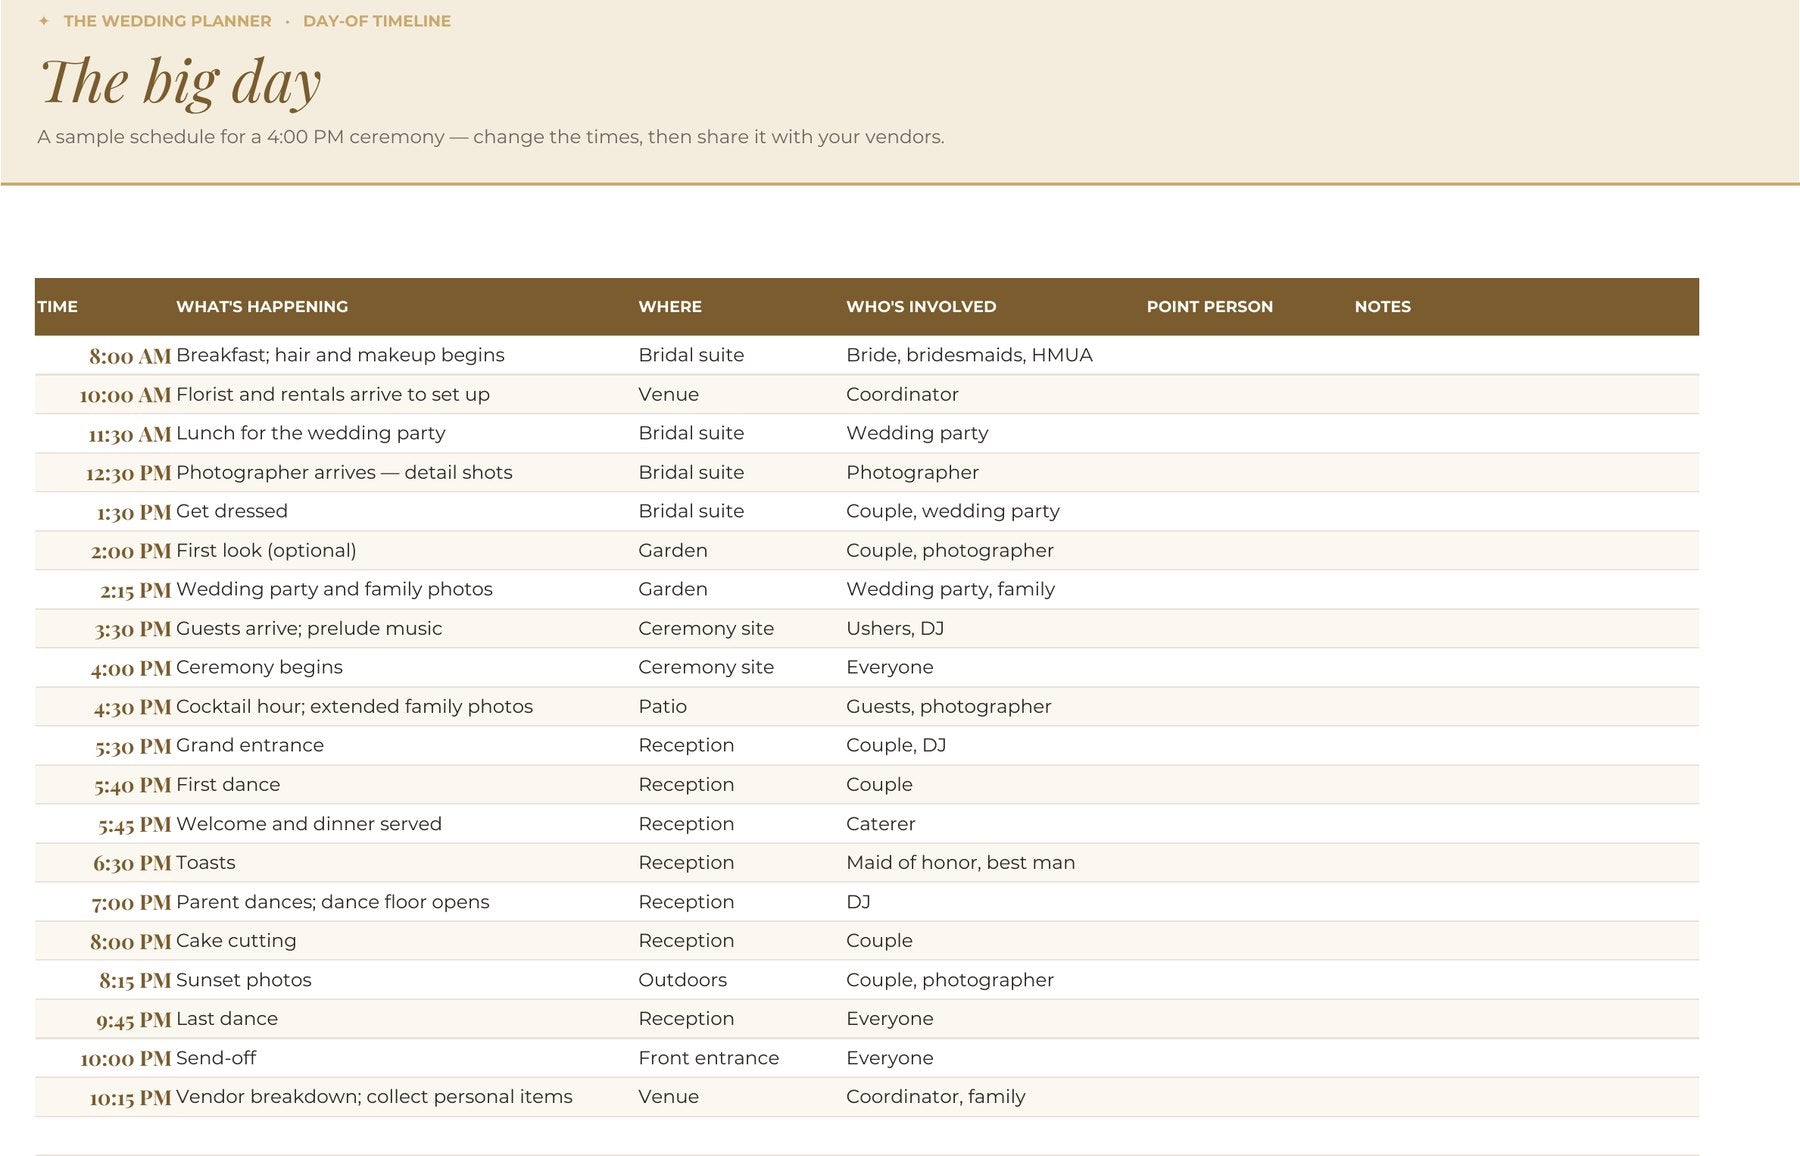The image size is (1800, 1156).
Task: Click the First dance event
Action: coord(228,784)
